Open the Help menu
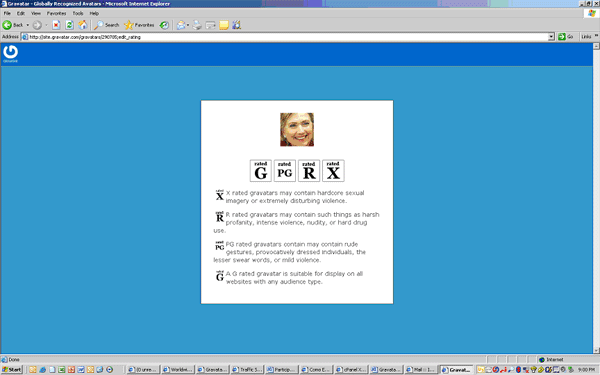The width and height of the screenshot is (600, 375). point(94,13)
